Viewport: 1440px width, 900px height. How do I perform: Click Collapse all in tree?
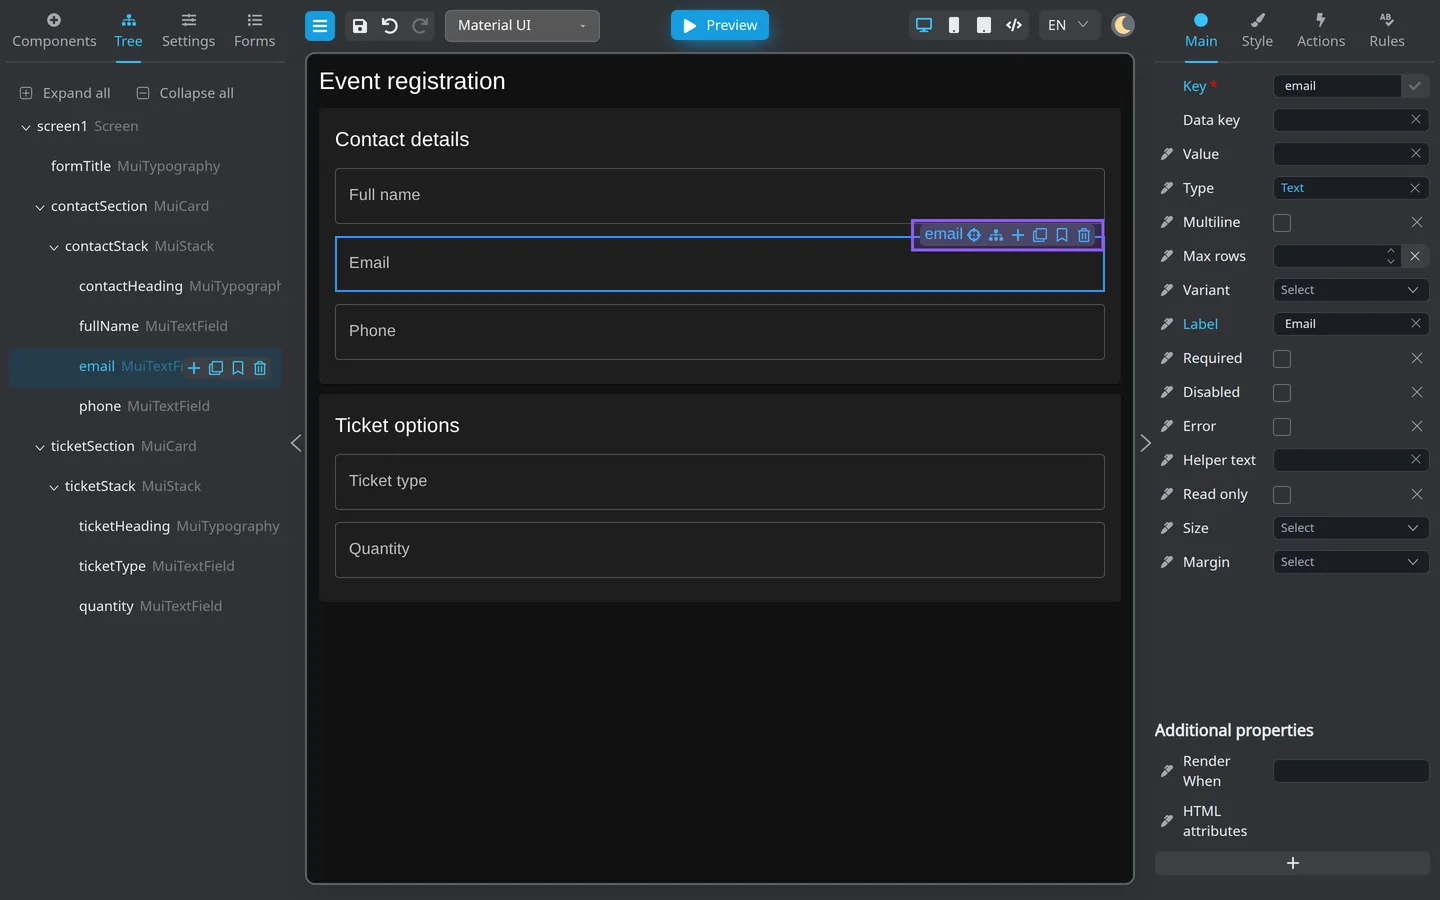tap(185, 93)
